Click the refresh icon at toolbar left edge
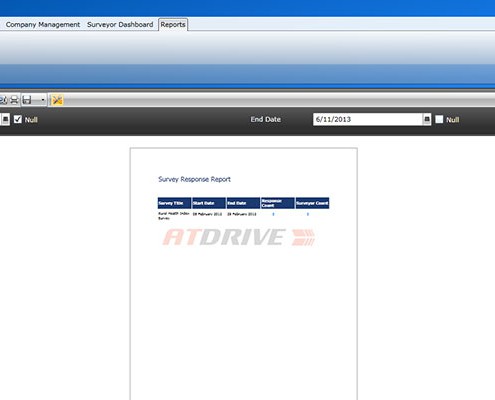 coord(3,100)
